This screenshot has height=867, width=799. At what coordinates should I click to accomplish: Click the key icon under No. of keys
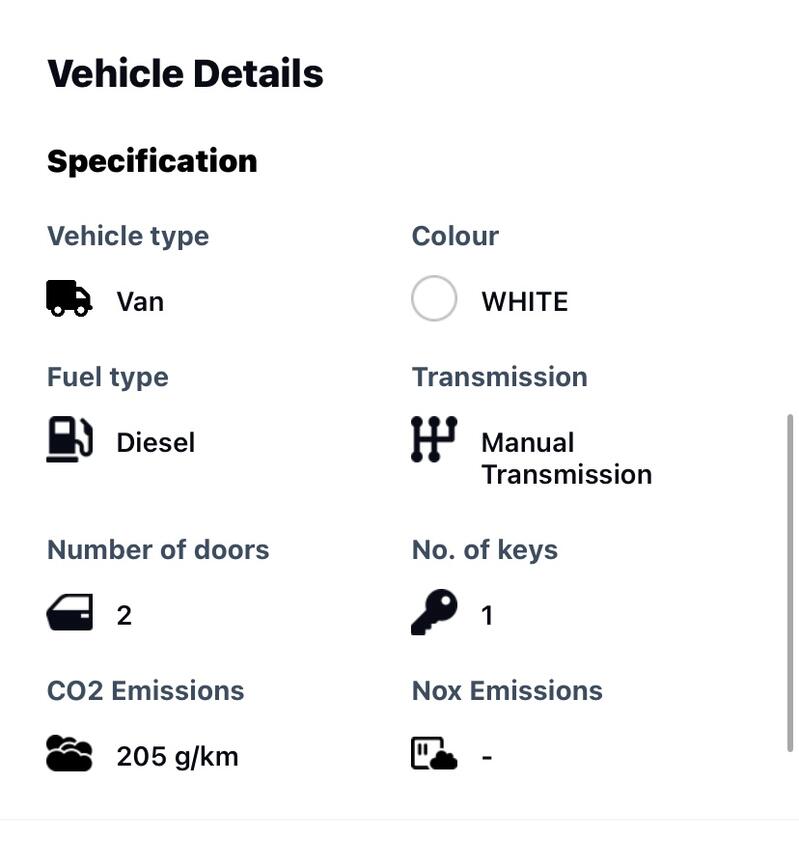click(434, 612)
